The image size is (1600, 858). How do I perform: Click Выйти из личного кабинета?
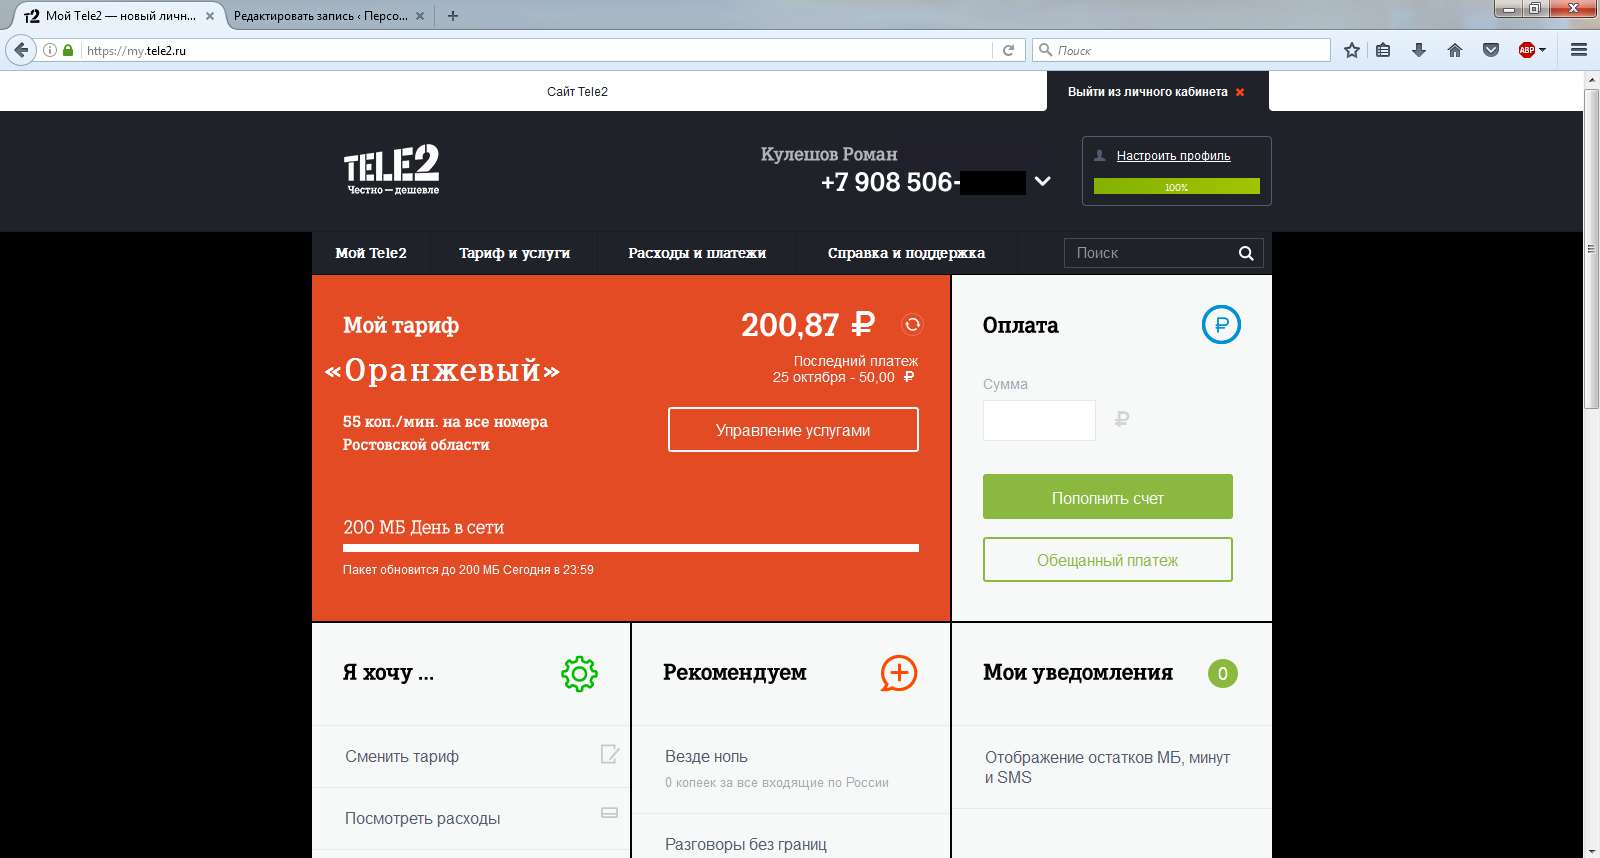(x=1157, y=92)
